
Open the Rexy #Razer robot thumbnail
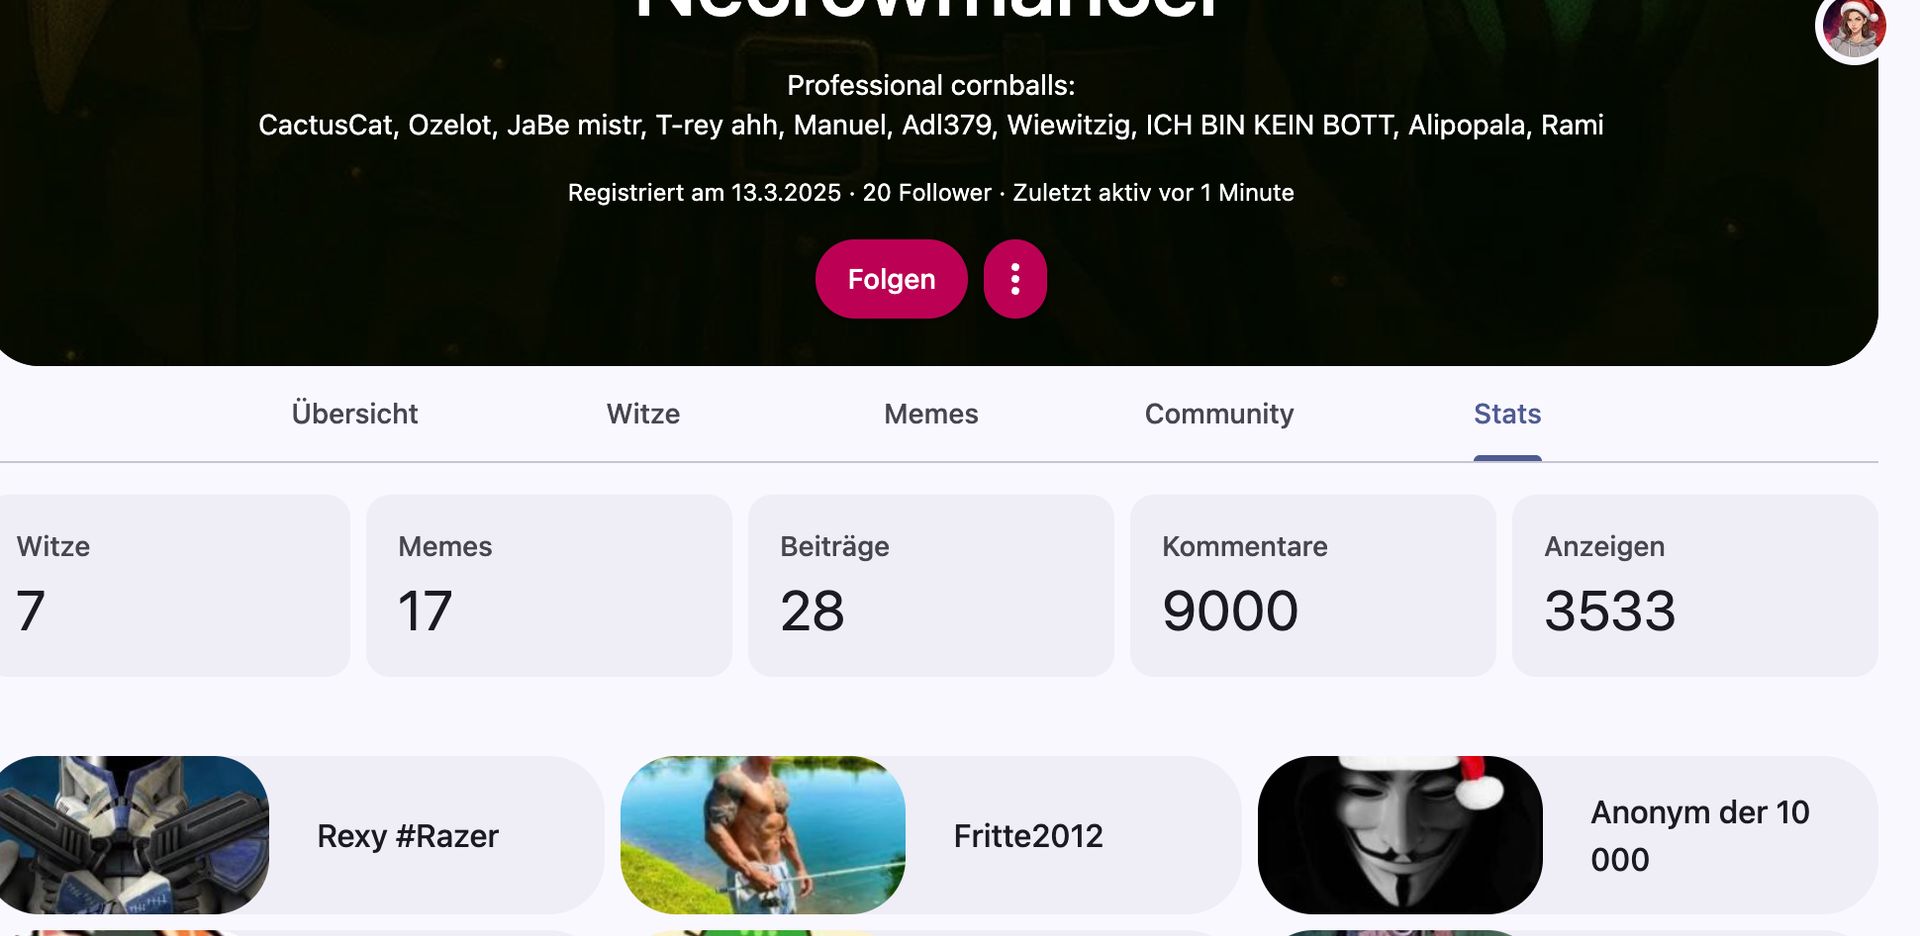click(134, 835)
